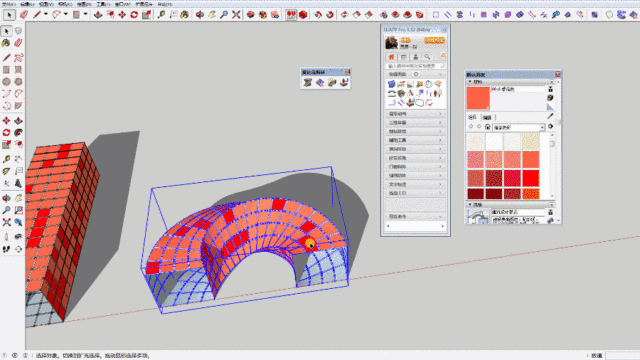Image resolution: width=640 pixels, height=360 pixels.
Task: Open the 编辑 menu
Action: (x=27, y=4)
